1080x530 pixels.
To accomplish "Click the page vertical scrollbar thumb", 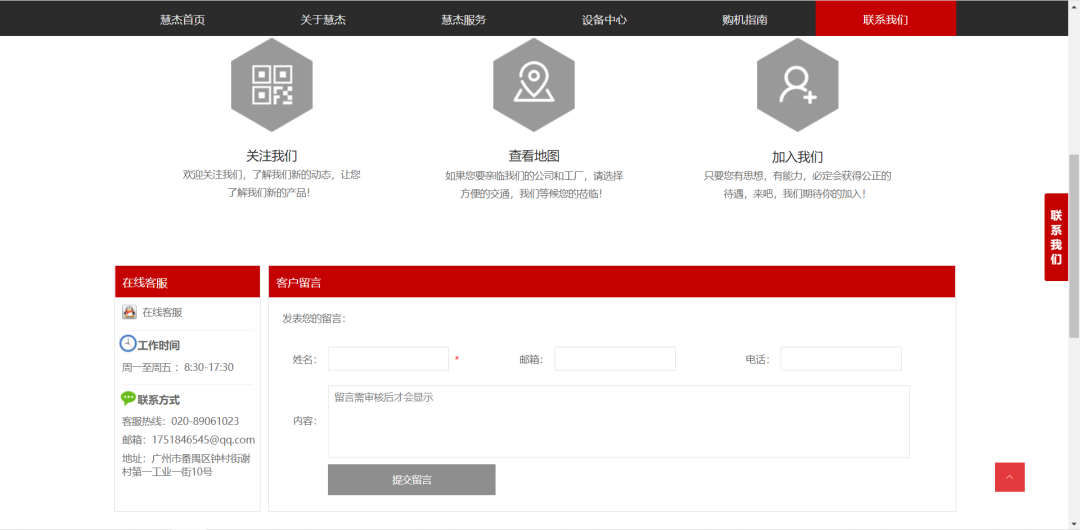I will coord(1074,245).
